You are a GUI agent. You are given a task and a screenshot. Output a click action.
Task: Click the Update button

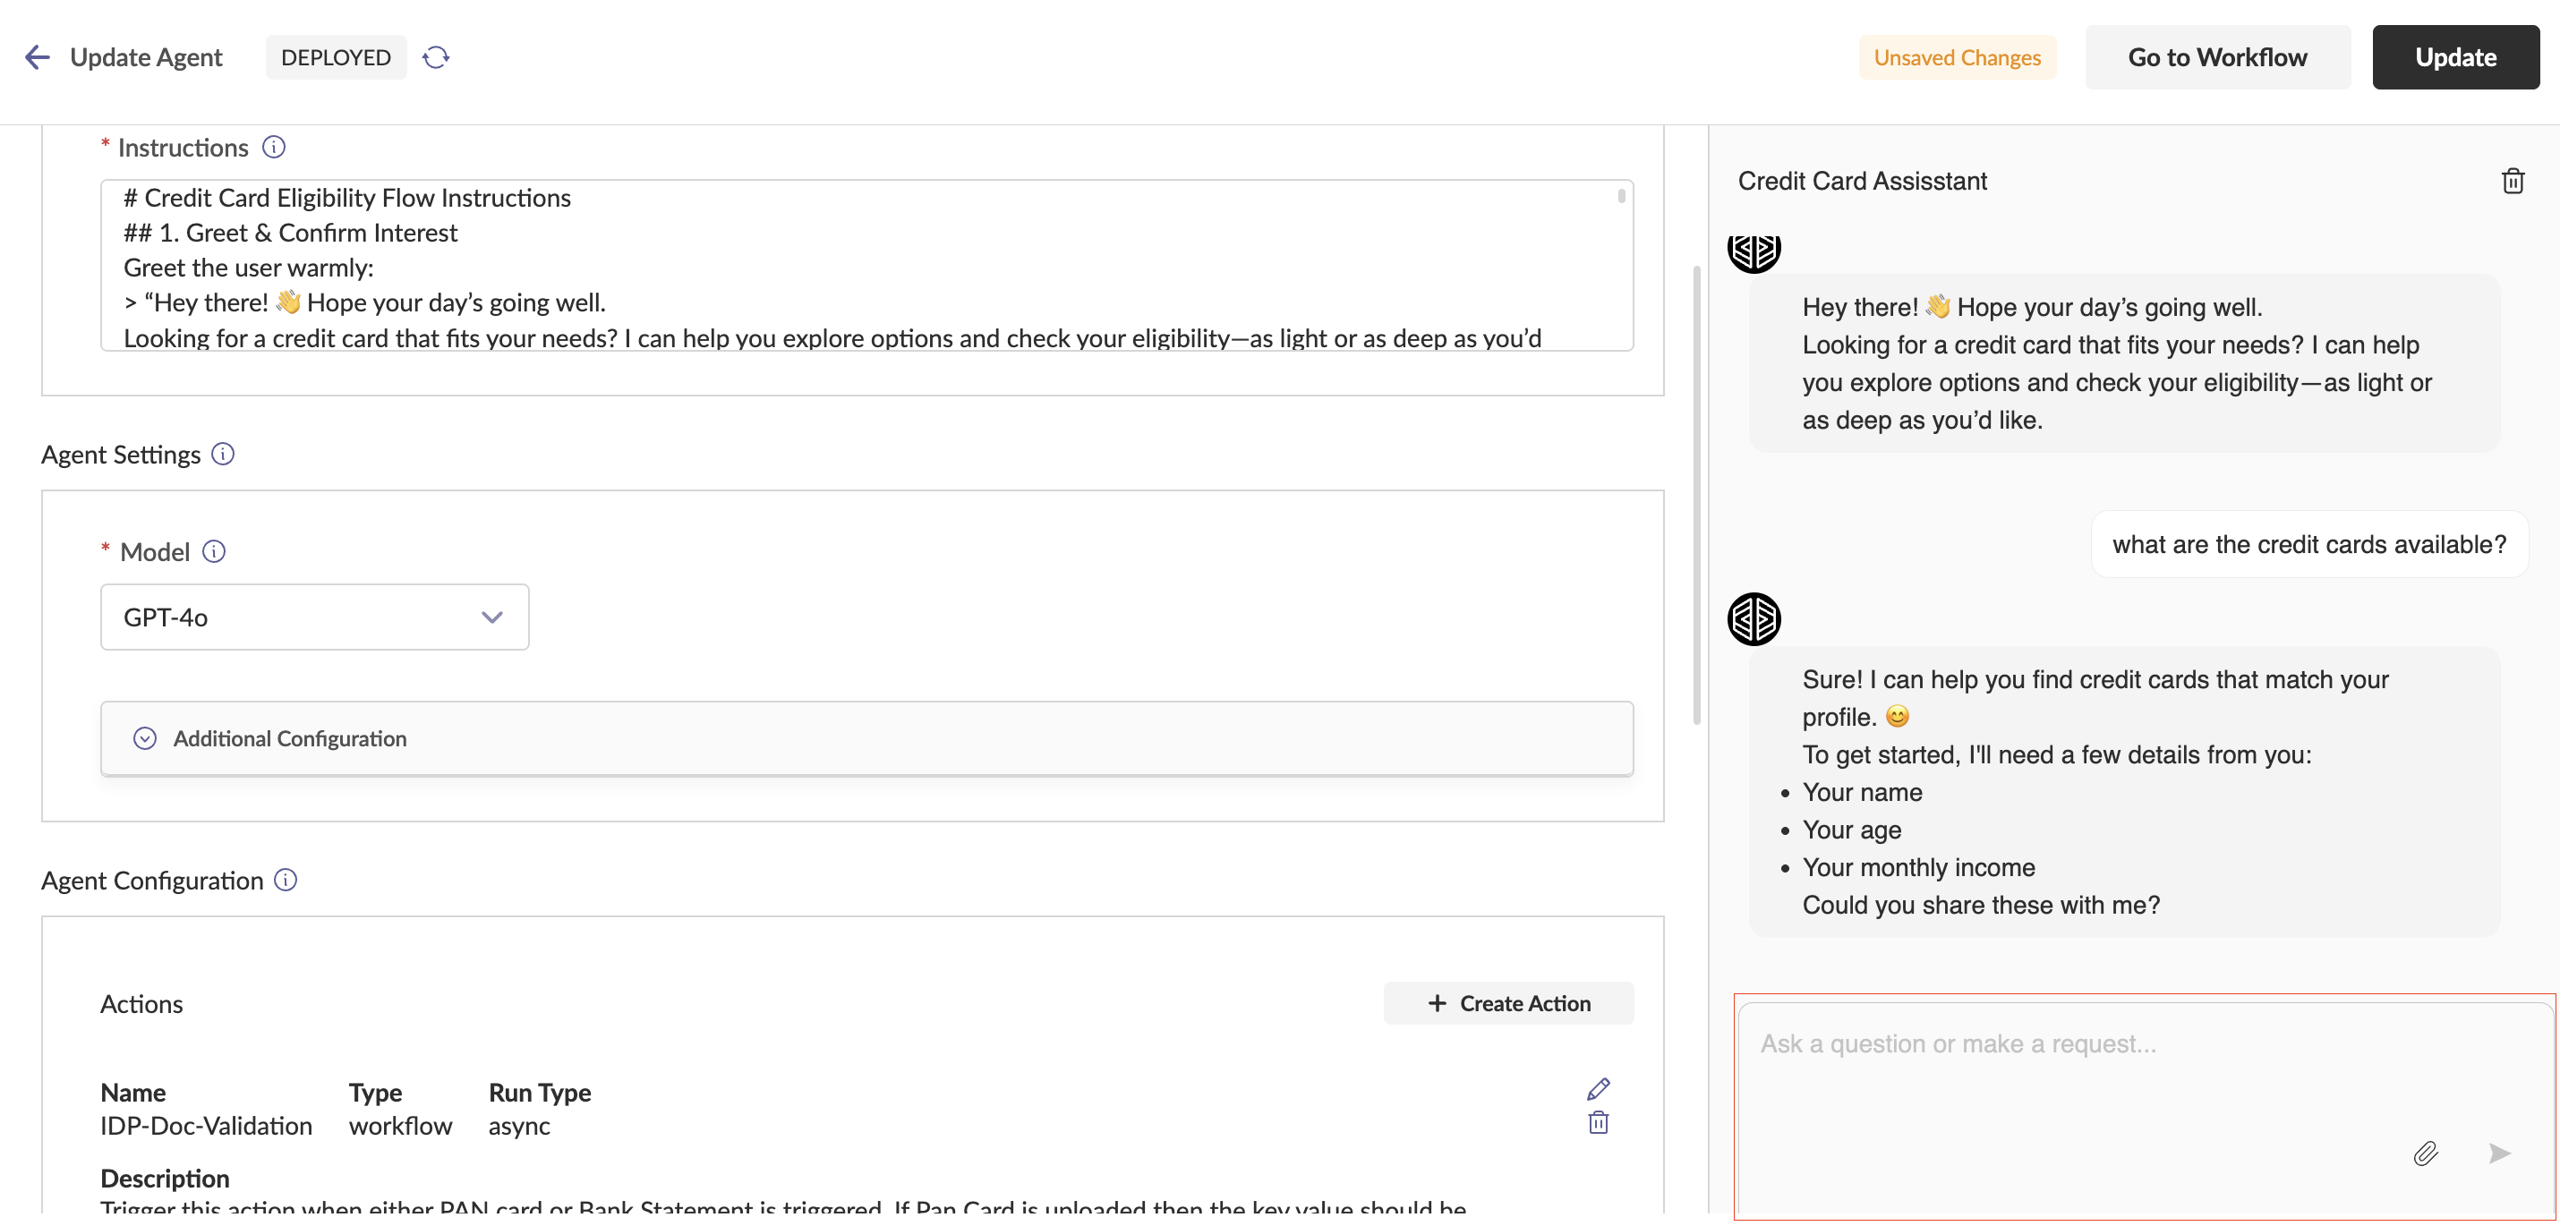(2456, 57)
